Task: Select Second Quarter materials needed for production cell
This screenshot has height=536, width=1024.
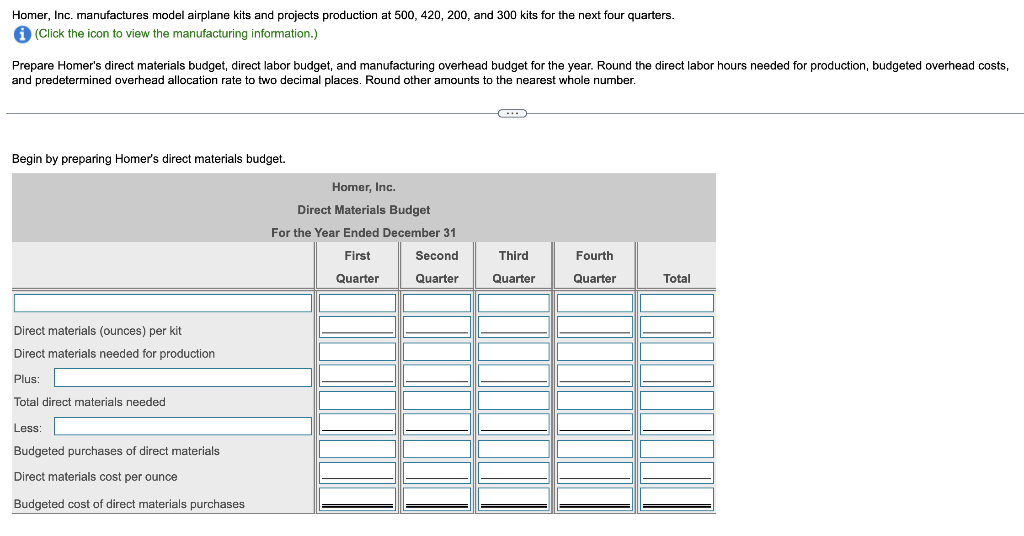Action: 437,352
